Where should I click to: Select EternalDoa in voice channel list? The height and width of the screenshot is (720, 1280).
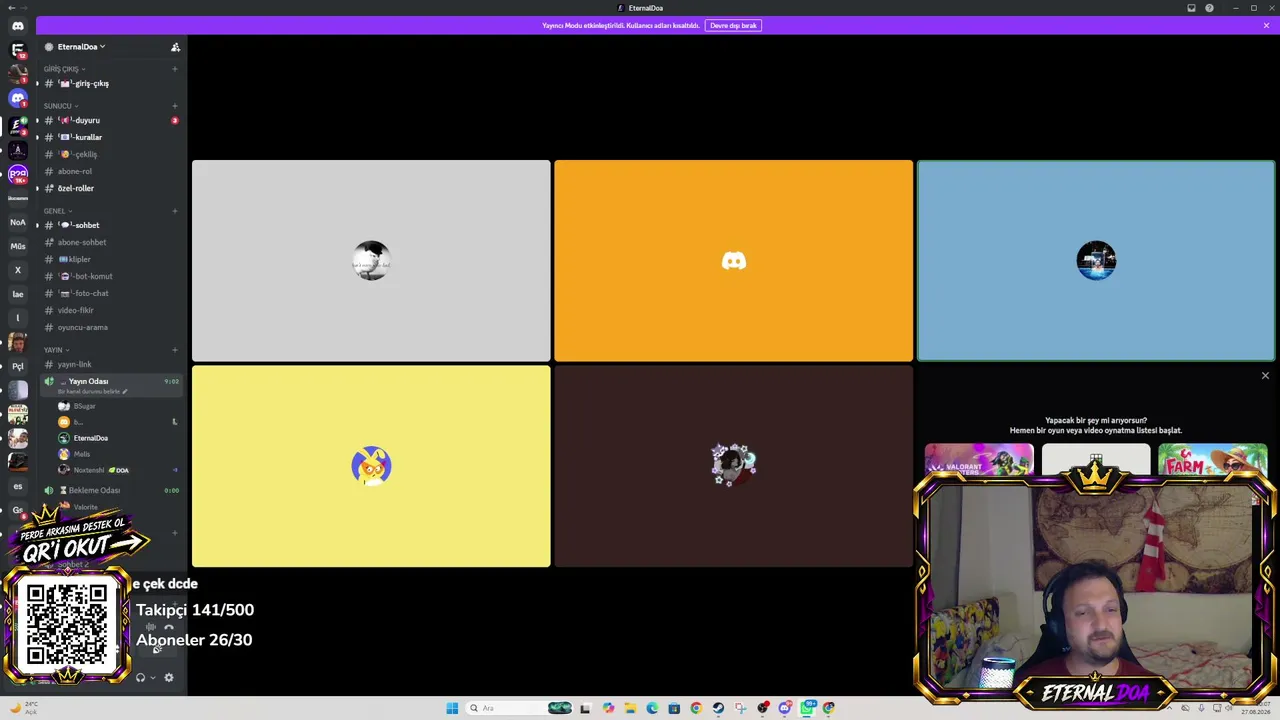[x=118, y=438]
